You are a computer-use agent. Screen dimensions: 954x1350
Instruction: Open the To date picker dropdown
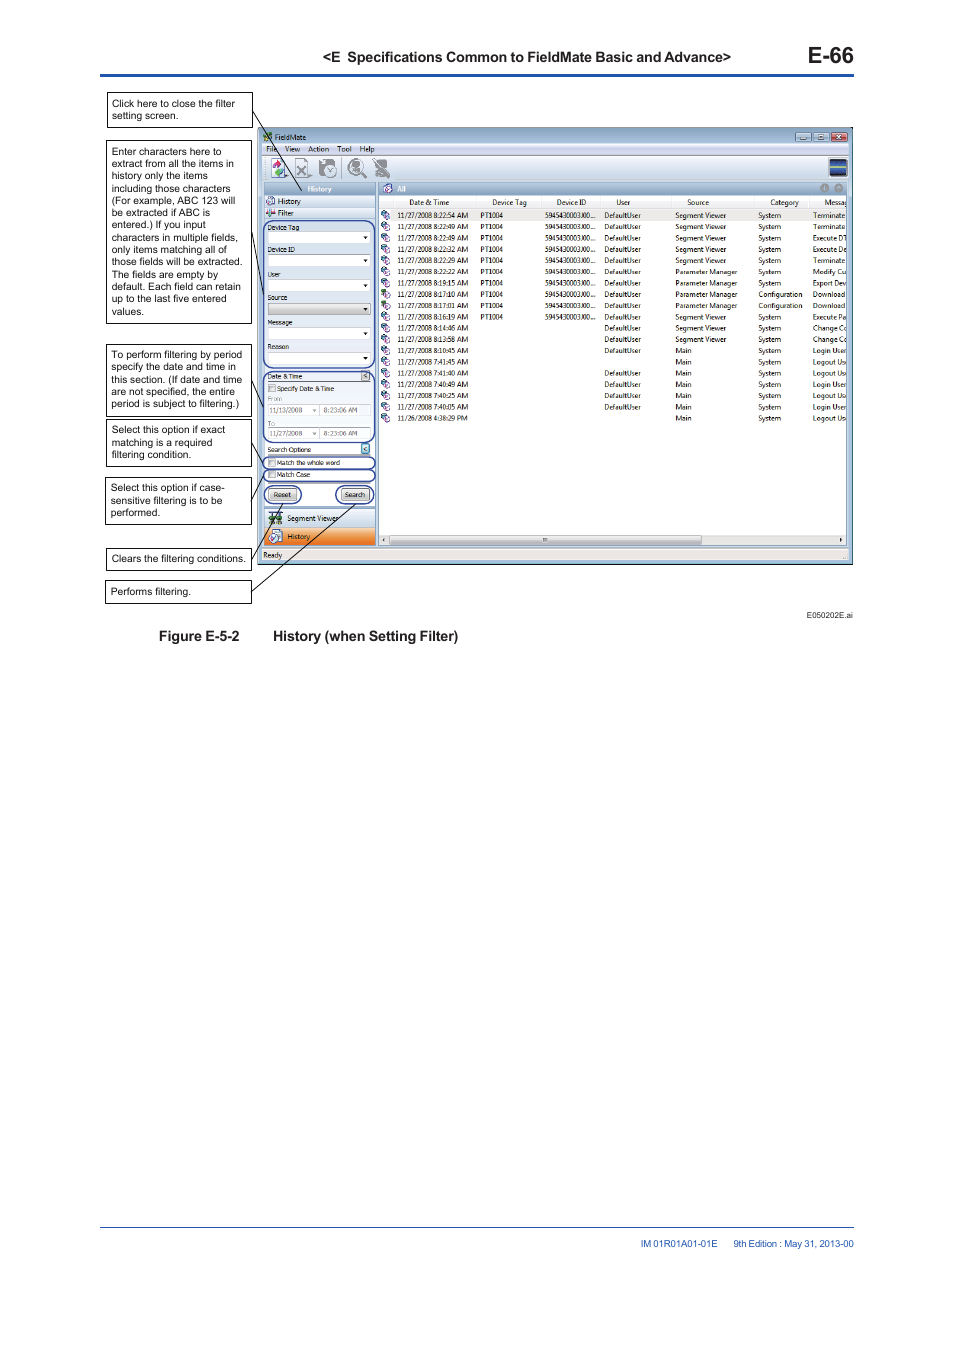pos(314,434)
